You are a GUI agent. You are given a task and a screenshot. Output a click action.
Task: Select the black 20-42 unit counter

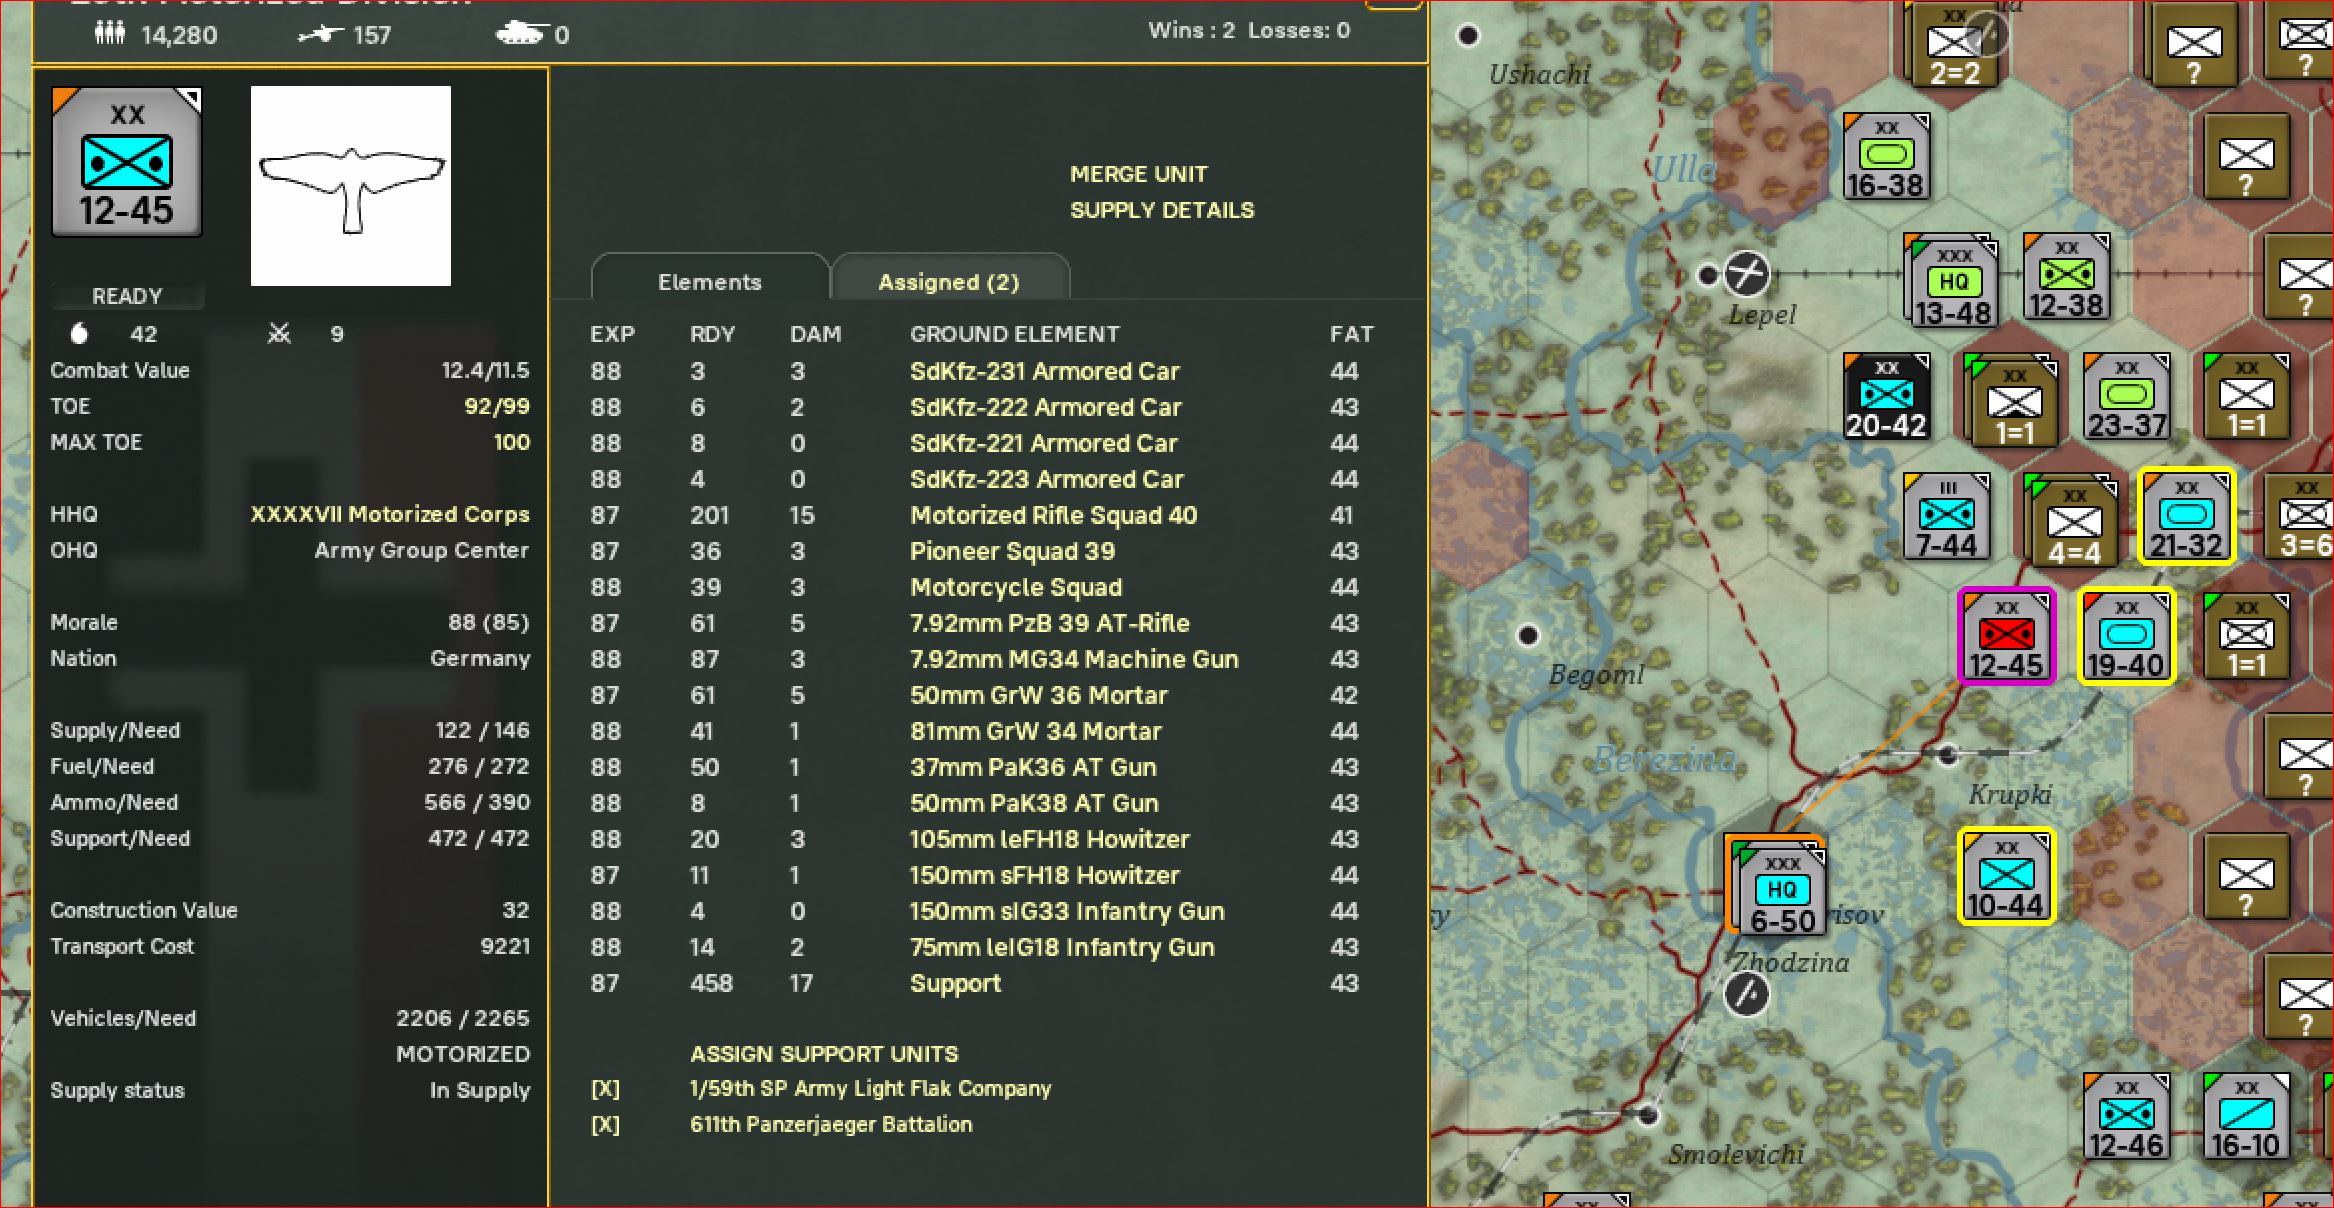coord(1886,397)
